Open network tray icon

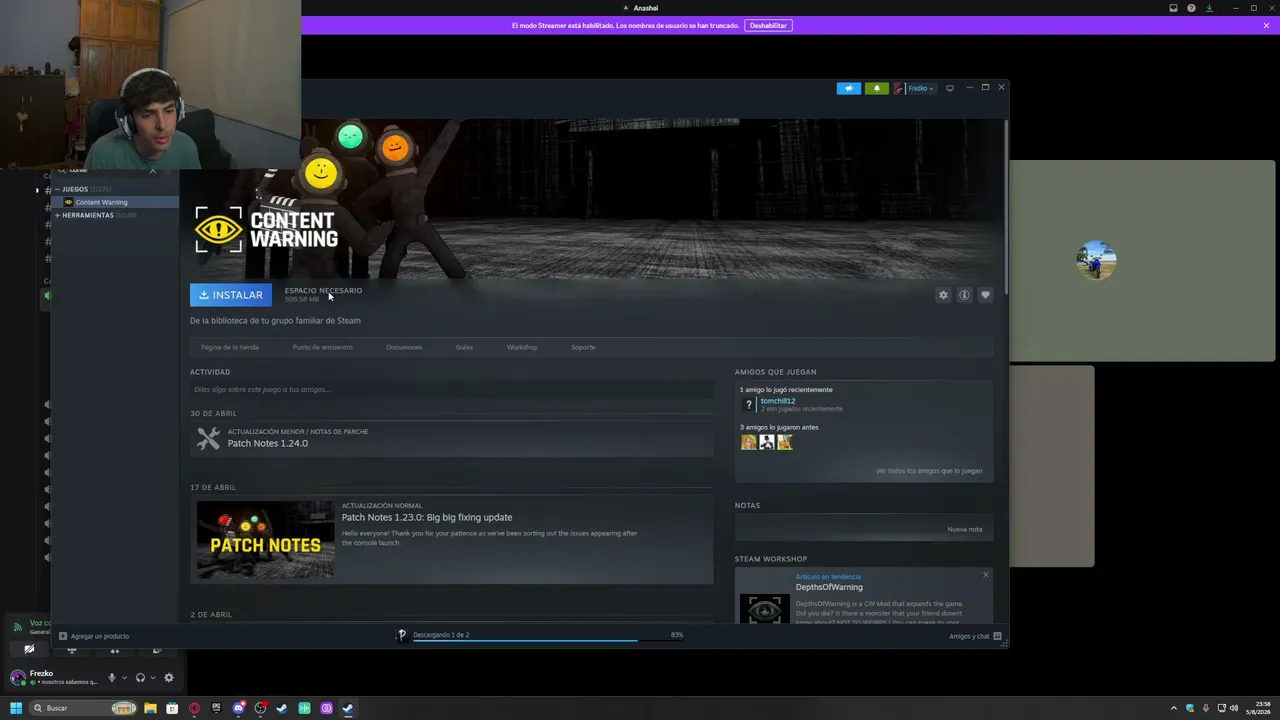point(1221,708)
